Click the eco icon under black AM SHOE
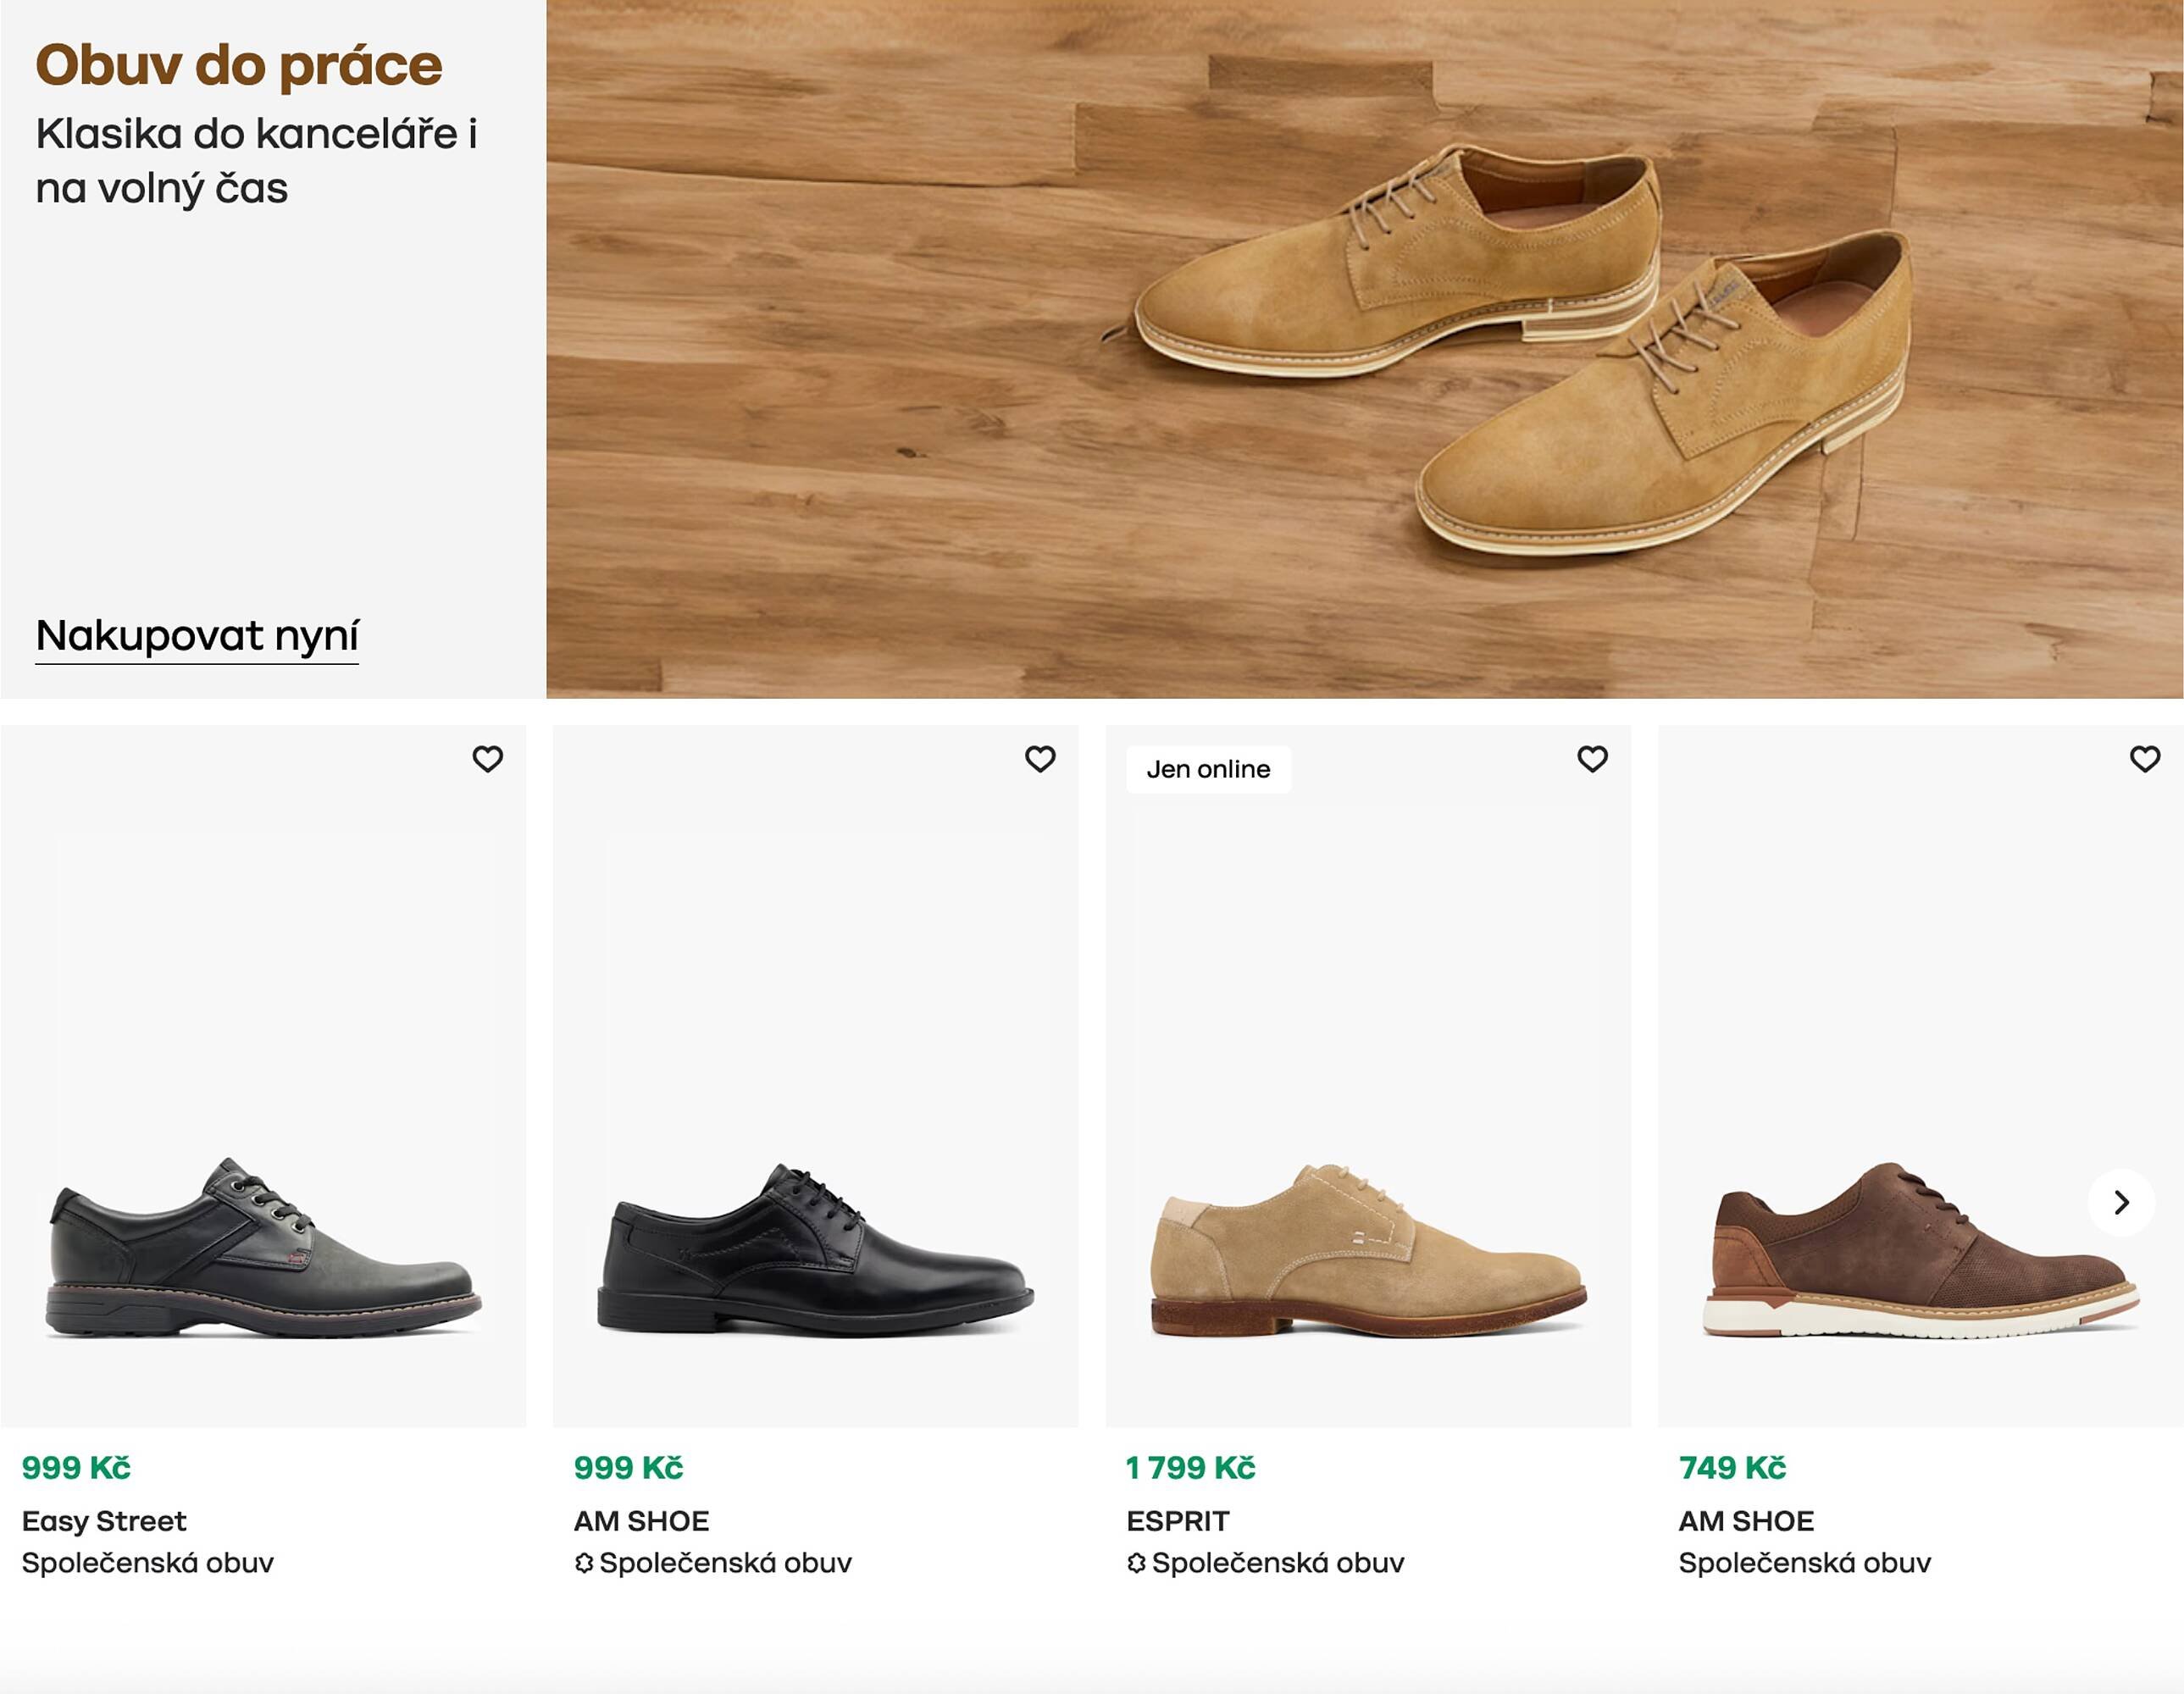2184x1694 pixels. click(x=584, y=1563)
